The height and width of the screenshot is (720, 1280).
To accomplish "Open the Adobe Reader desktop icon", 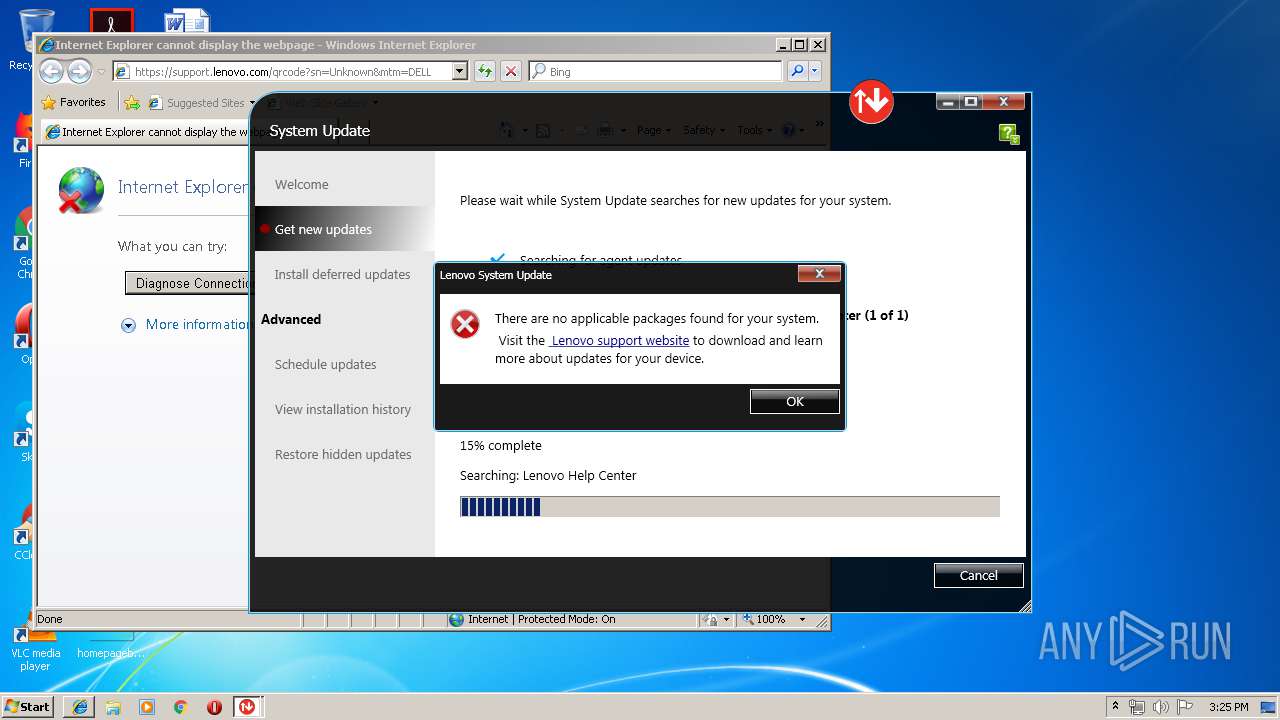I will point(111,20).
